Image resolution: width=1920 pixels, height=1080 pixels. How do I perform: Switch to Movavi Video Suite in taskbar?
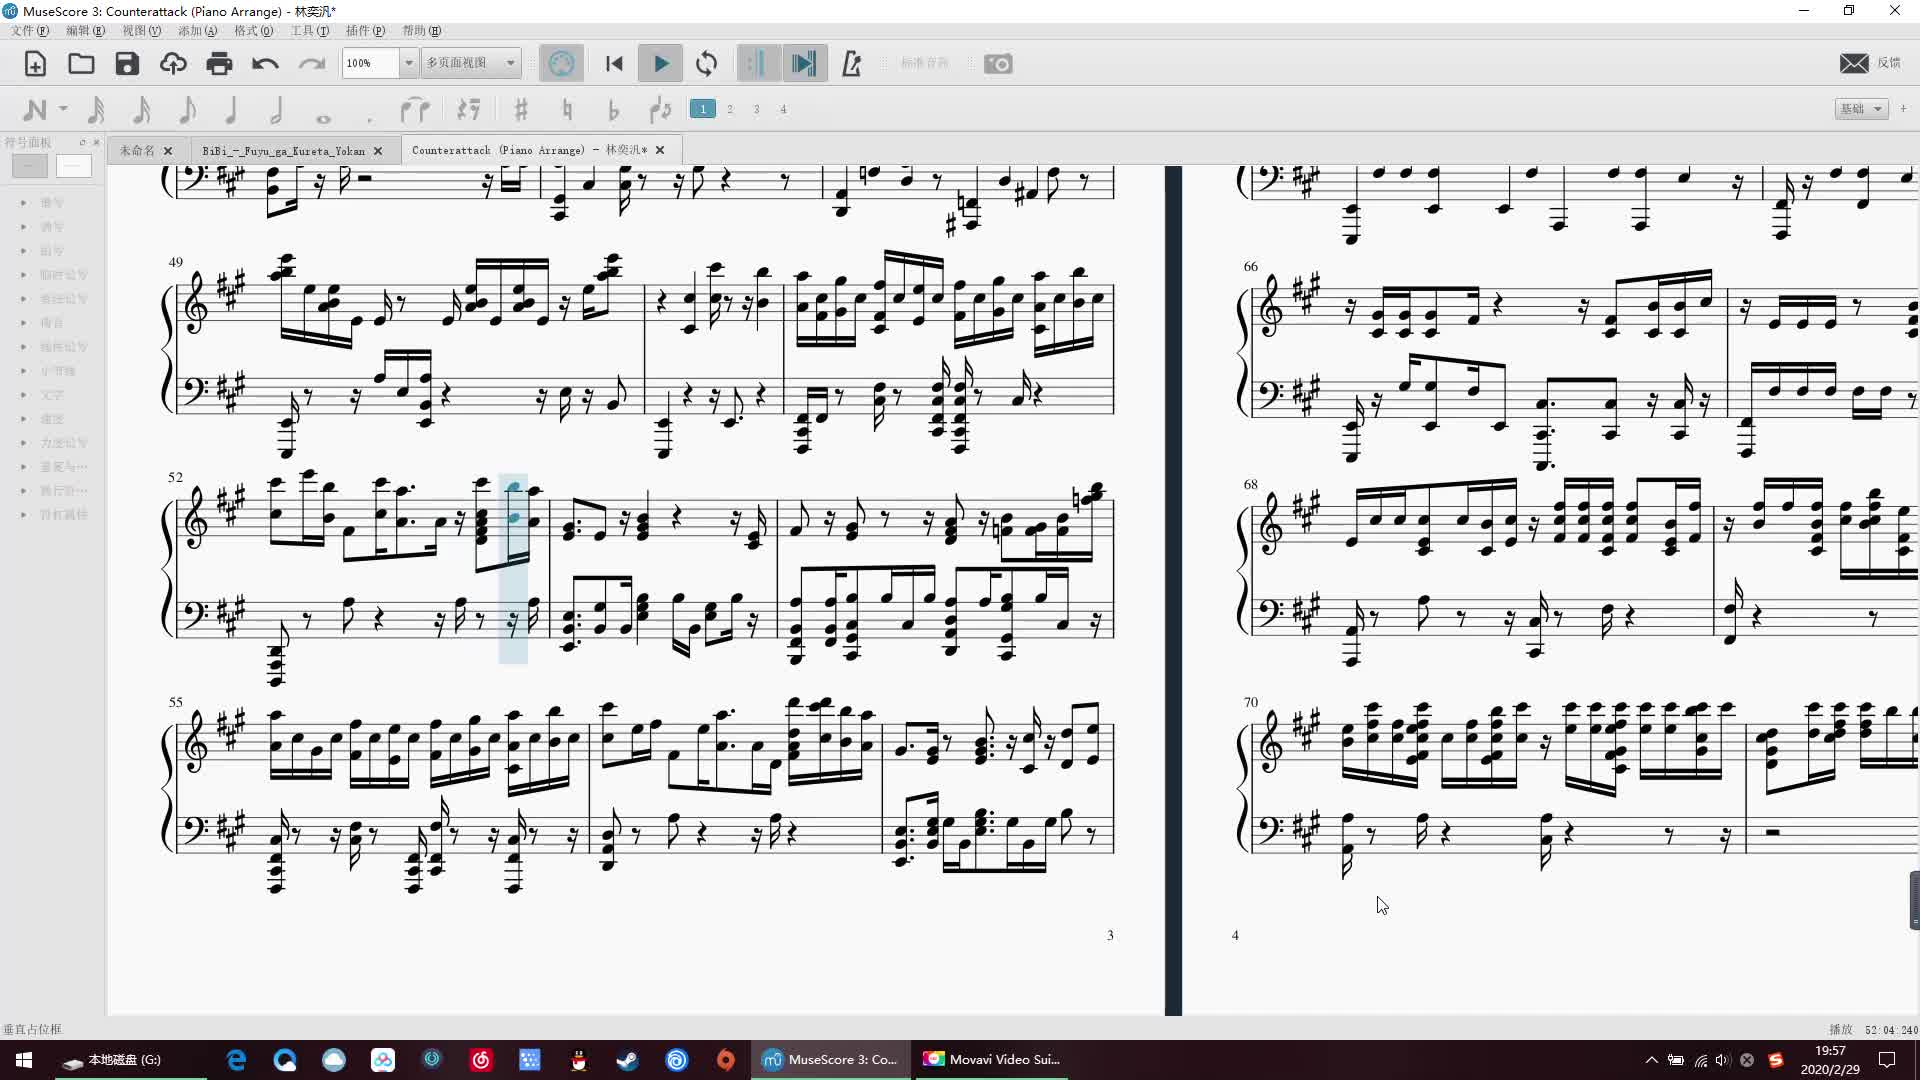click(991, 1060)
